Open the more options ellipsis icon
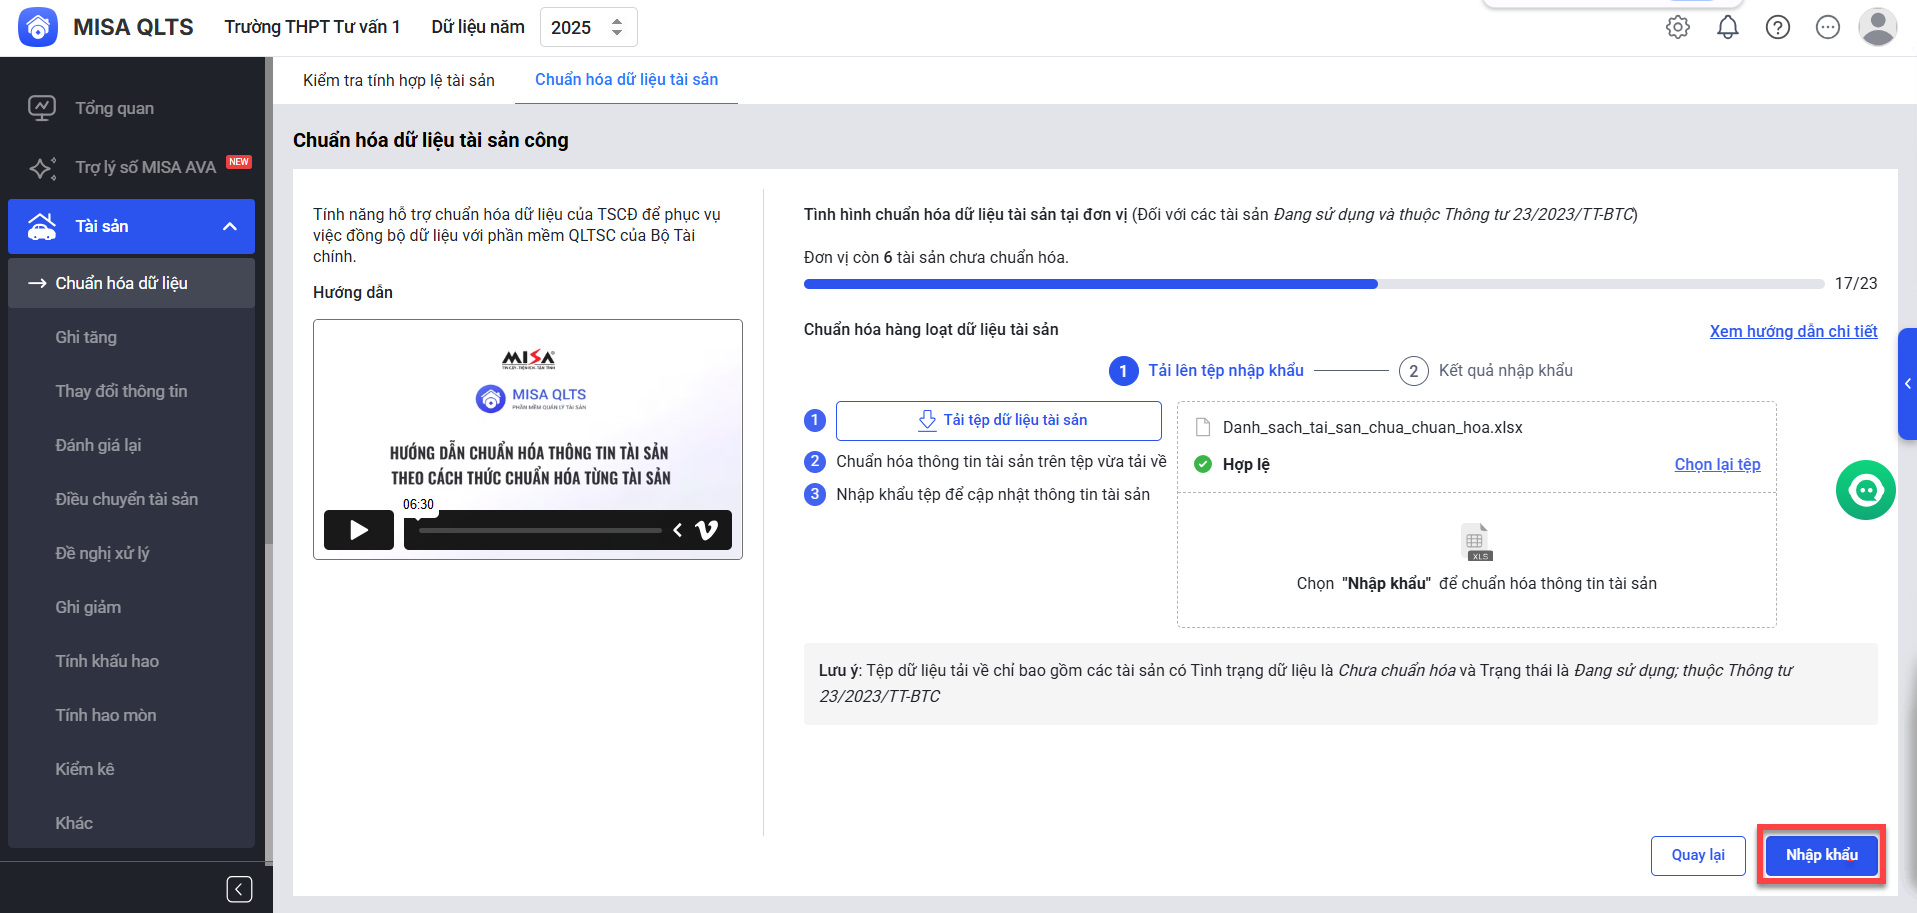 click(1827, 28)
